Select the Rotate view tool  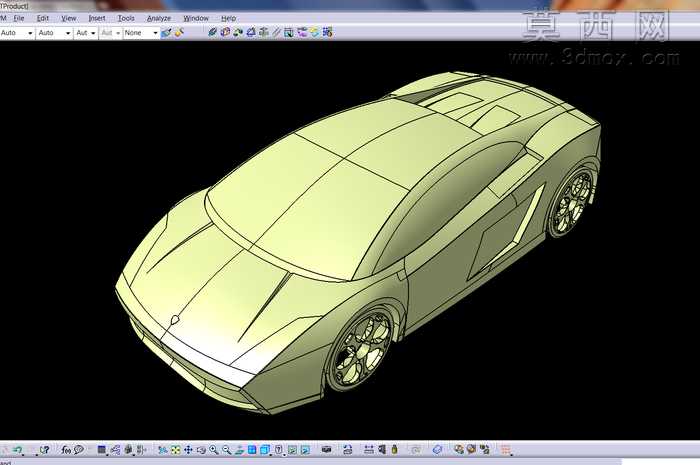pos(201,450)
